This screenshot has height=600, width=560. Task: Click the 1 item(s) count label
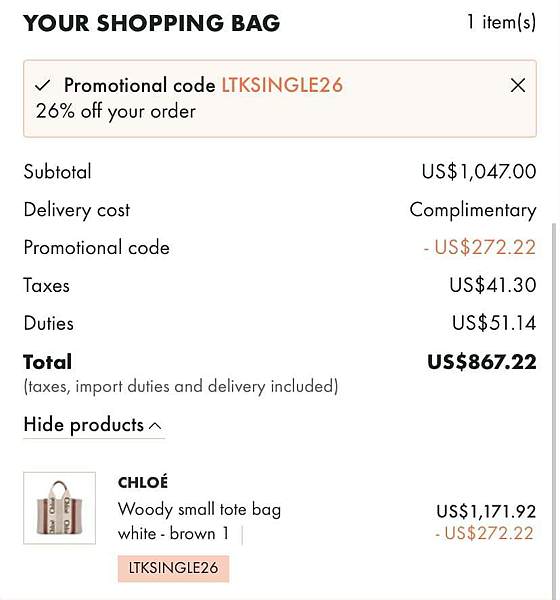pyautogui.click(x=501, y=22)
